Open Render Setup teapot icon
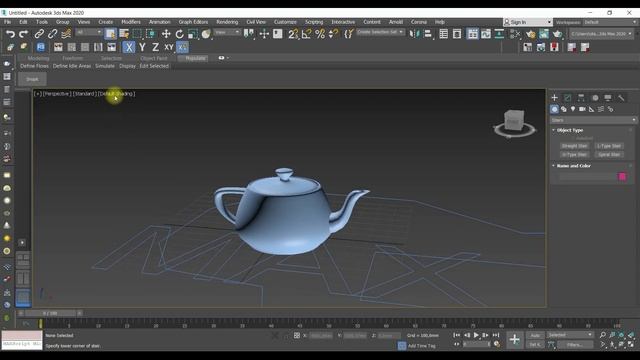640x360 pixels. 530,34
